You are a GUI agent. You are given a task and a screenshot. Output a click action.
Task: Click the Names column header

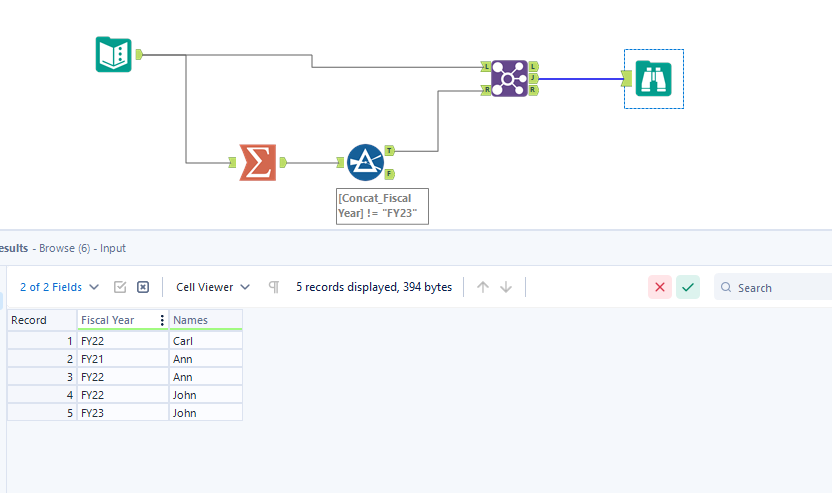coord(206,320)
